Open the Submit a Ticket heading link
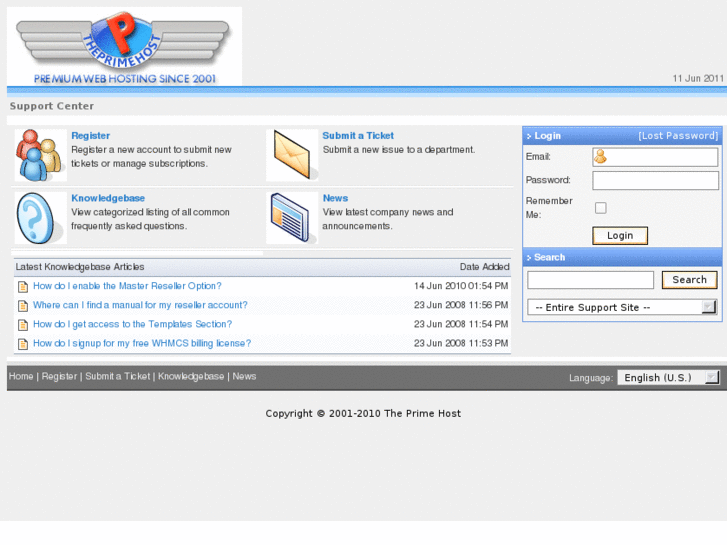Screen dimensions: 727x545 tap(358, 135)
